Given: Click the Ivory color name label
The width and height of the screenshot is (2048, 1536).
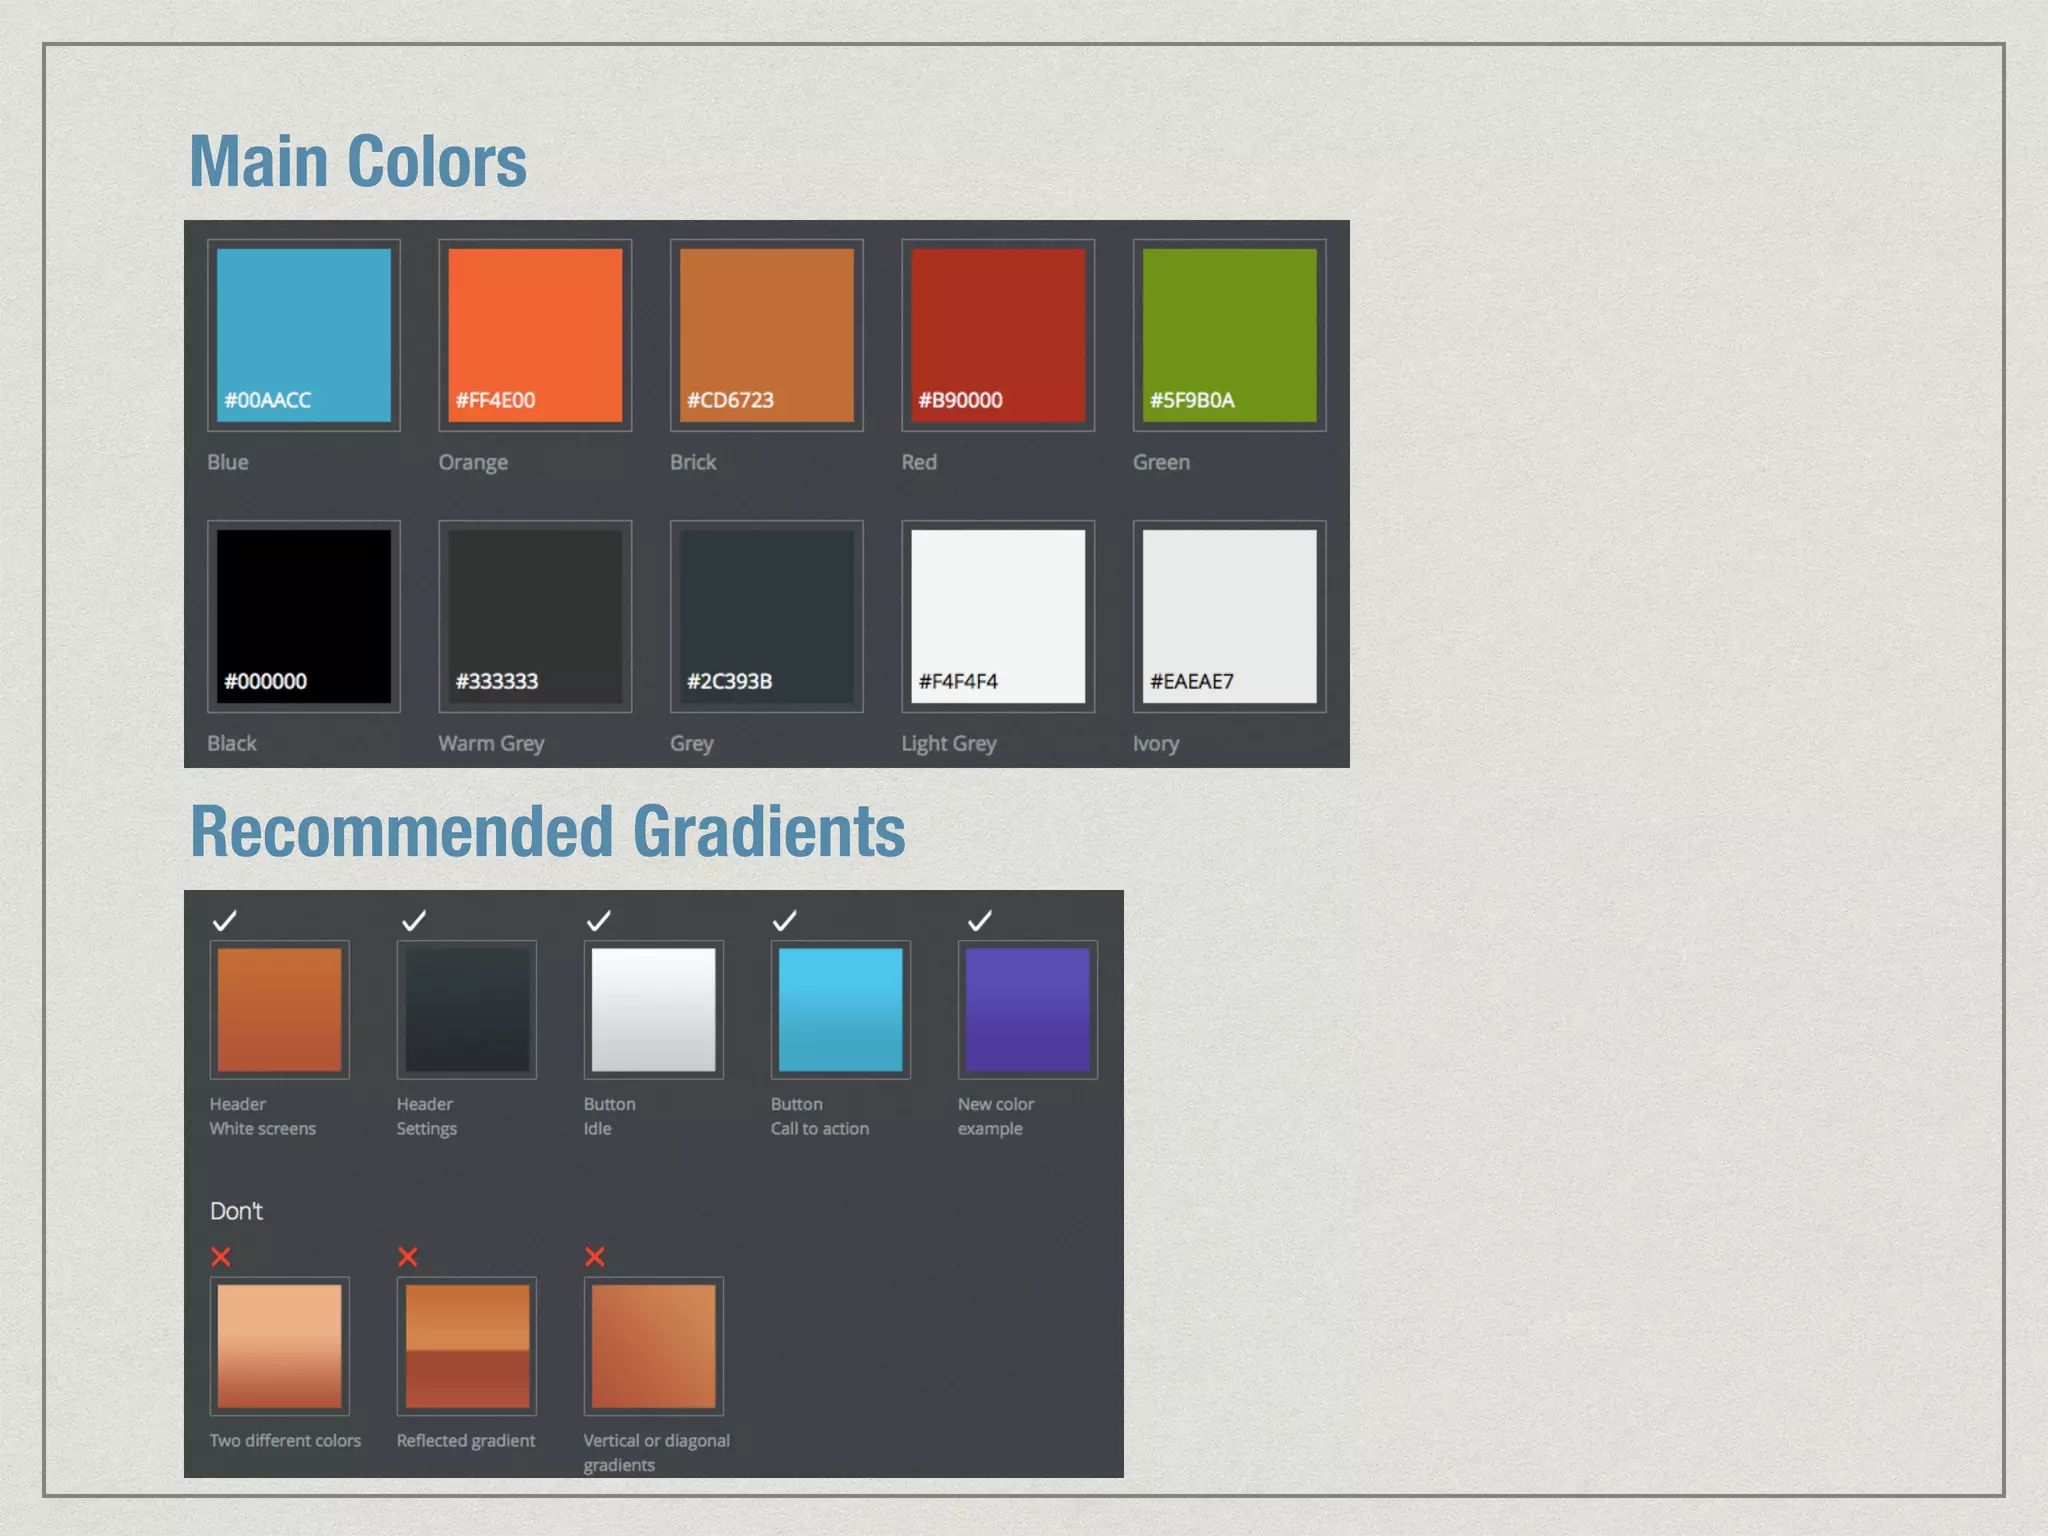Looking at the screenshot, I should [x=1156, y=744].
